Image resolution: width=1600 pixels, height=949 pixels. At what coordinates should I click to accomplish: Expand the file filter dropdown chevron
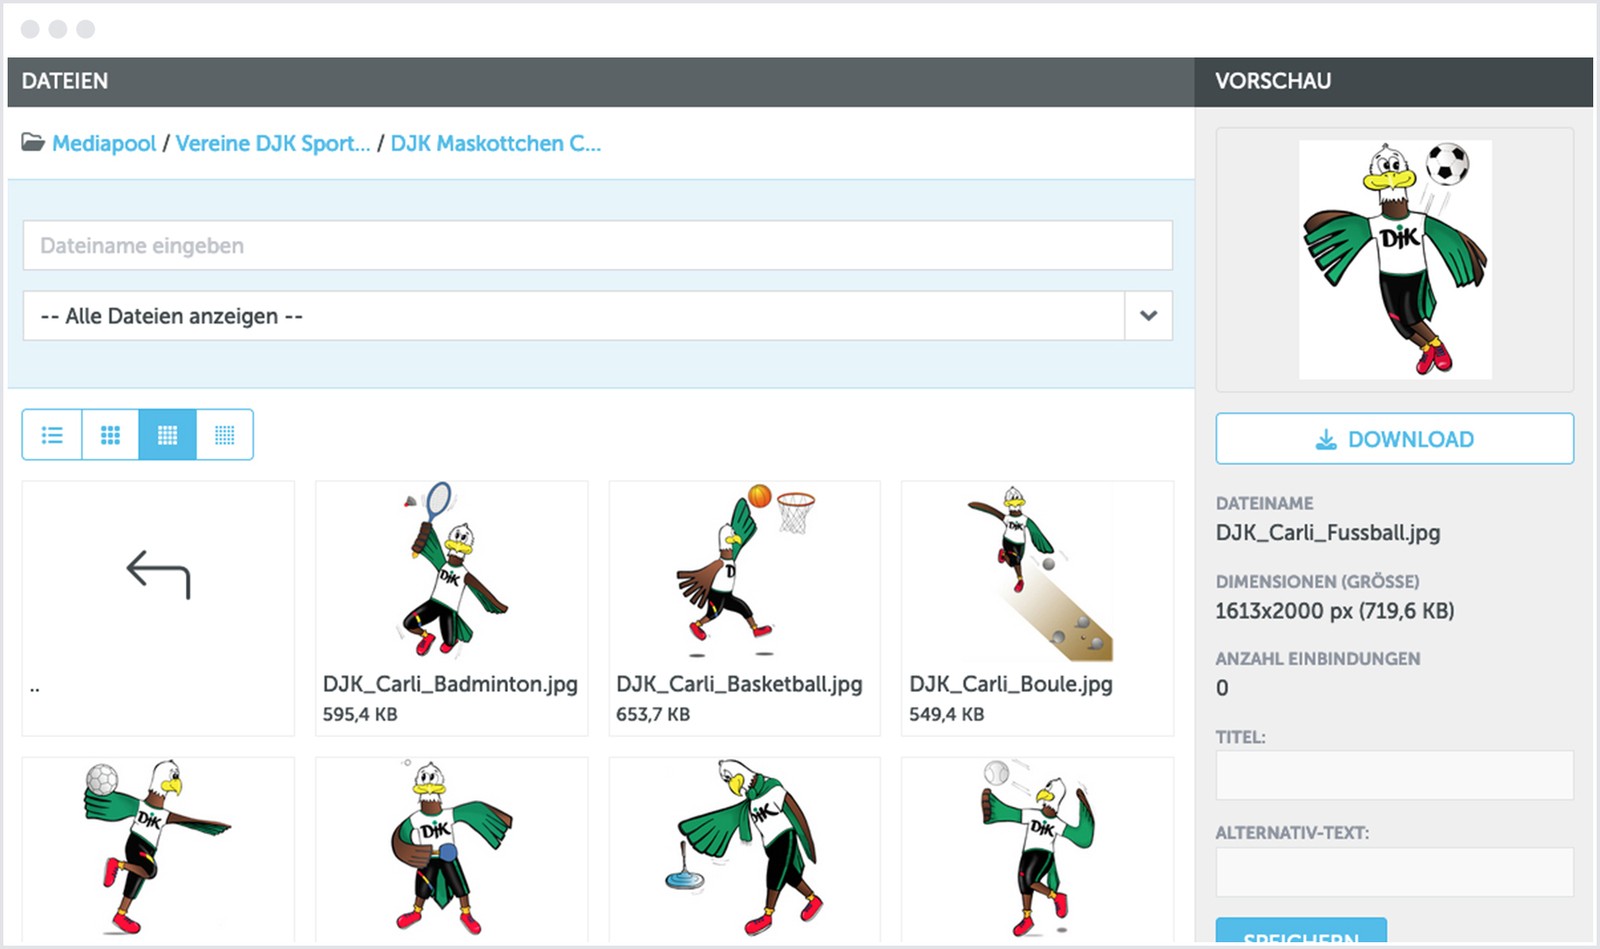click(1148, 316)
